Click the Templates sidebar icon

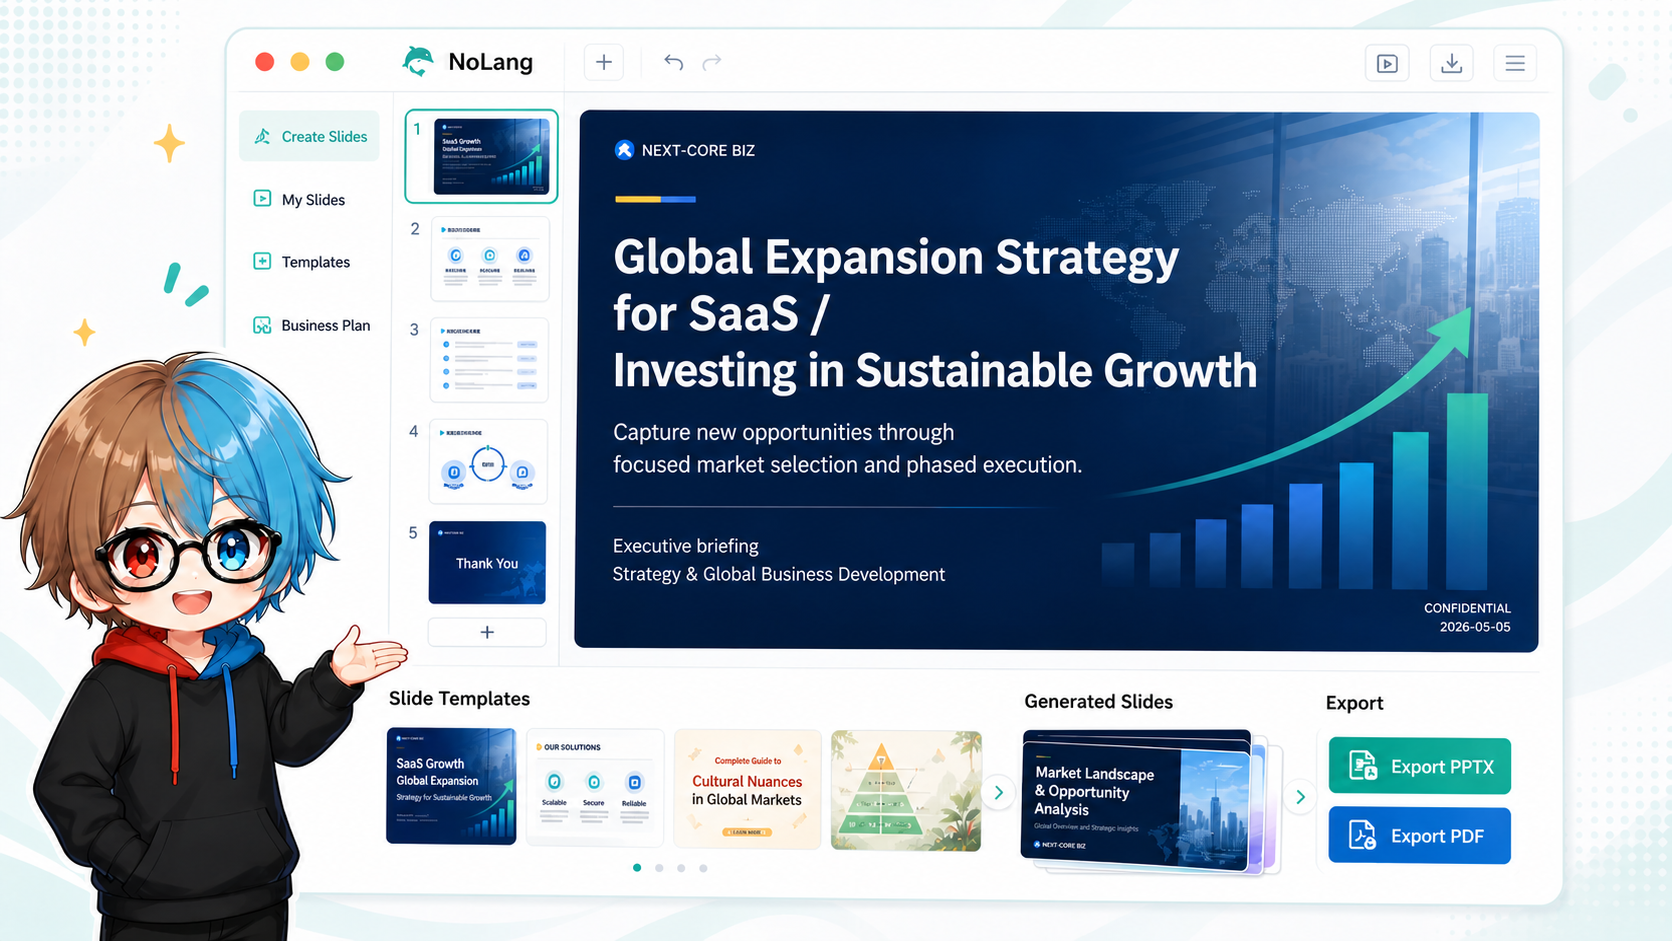262,261
